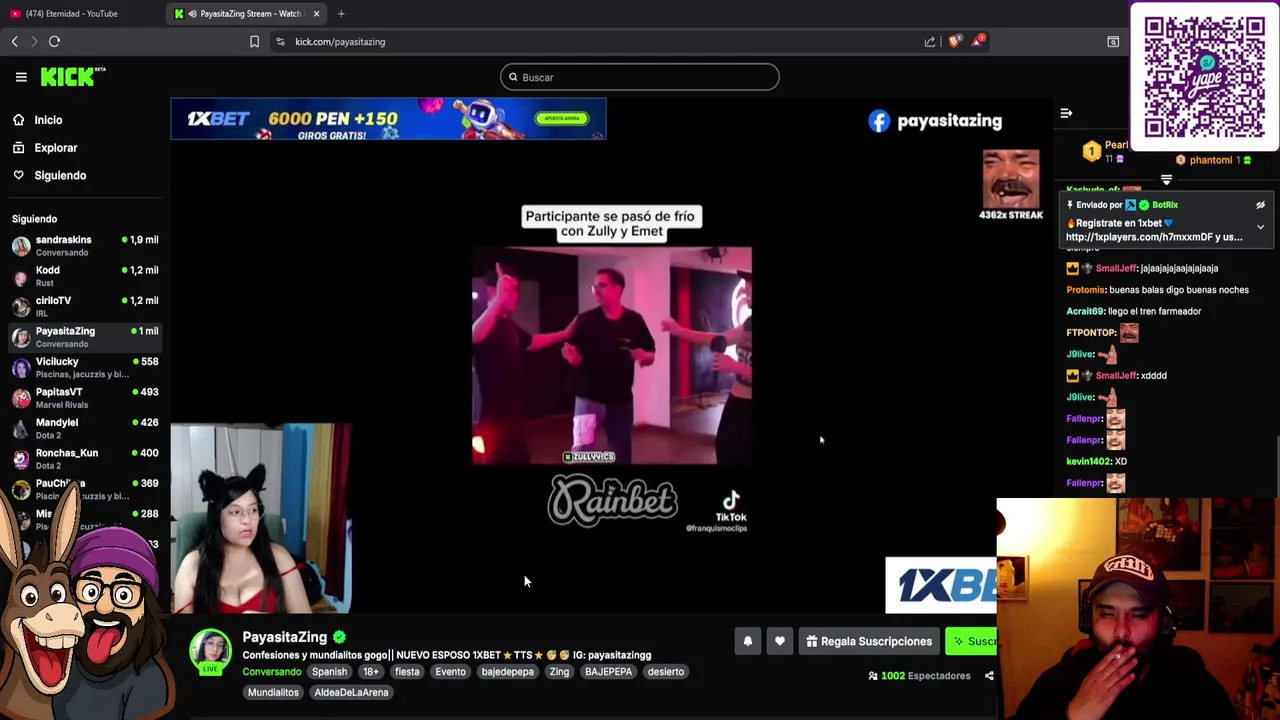The width and height of the screenshot is (1280, 720).
Task: Click Regala Suscripciones button
Action: click(x=869, y=642)
